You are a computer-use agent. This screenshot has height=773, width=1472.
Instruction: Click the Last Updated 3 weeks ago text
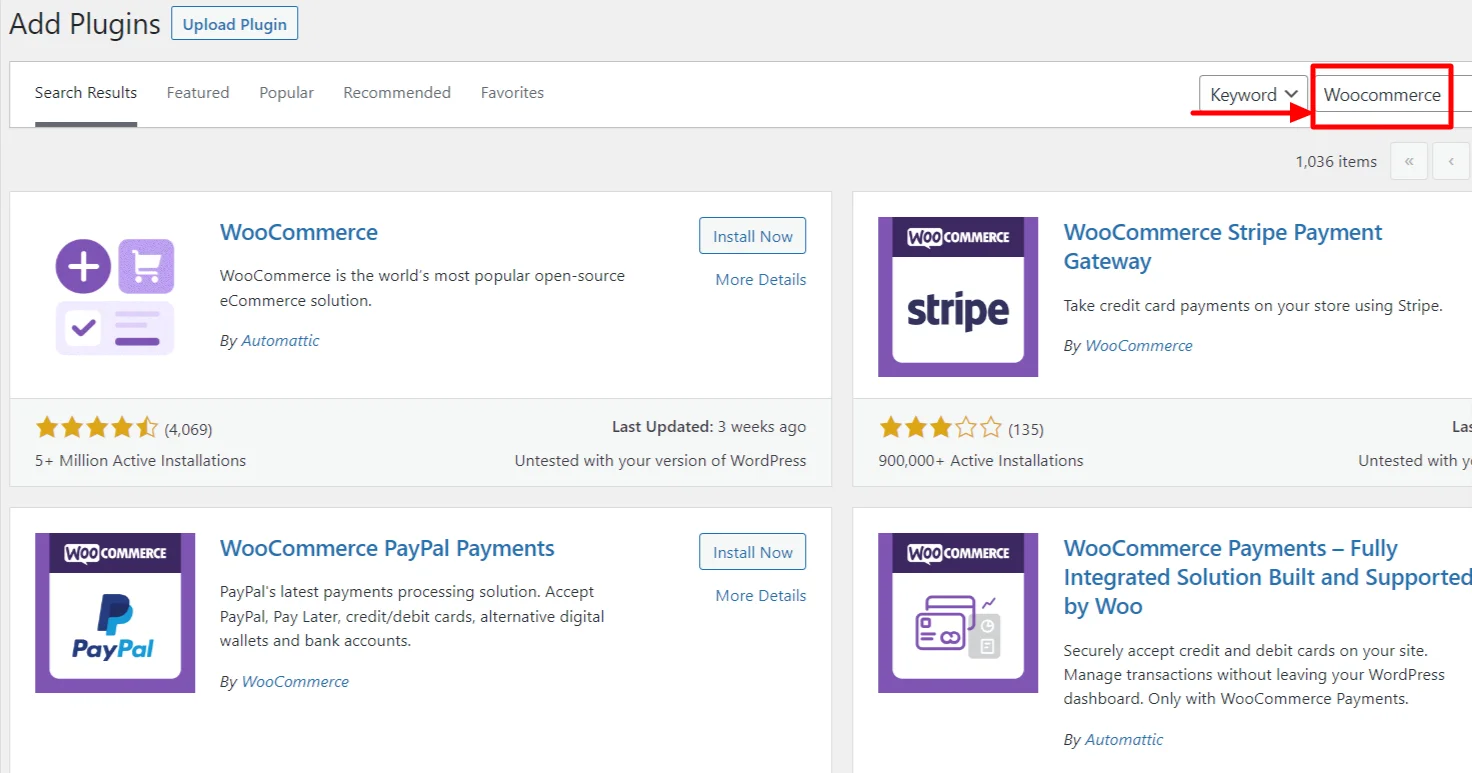(709, 427)
